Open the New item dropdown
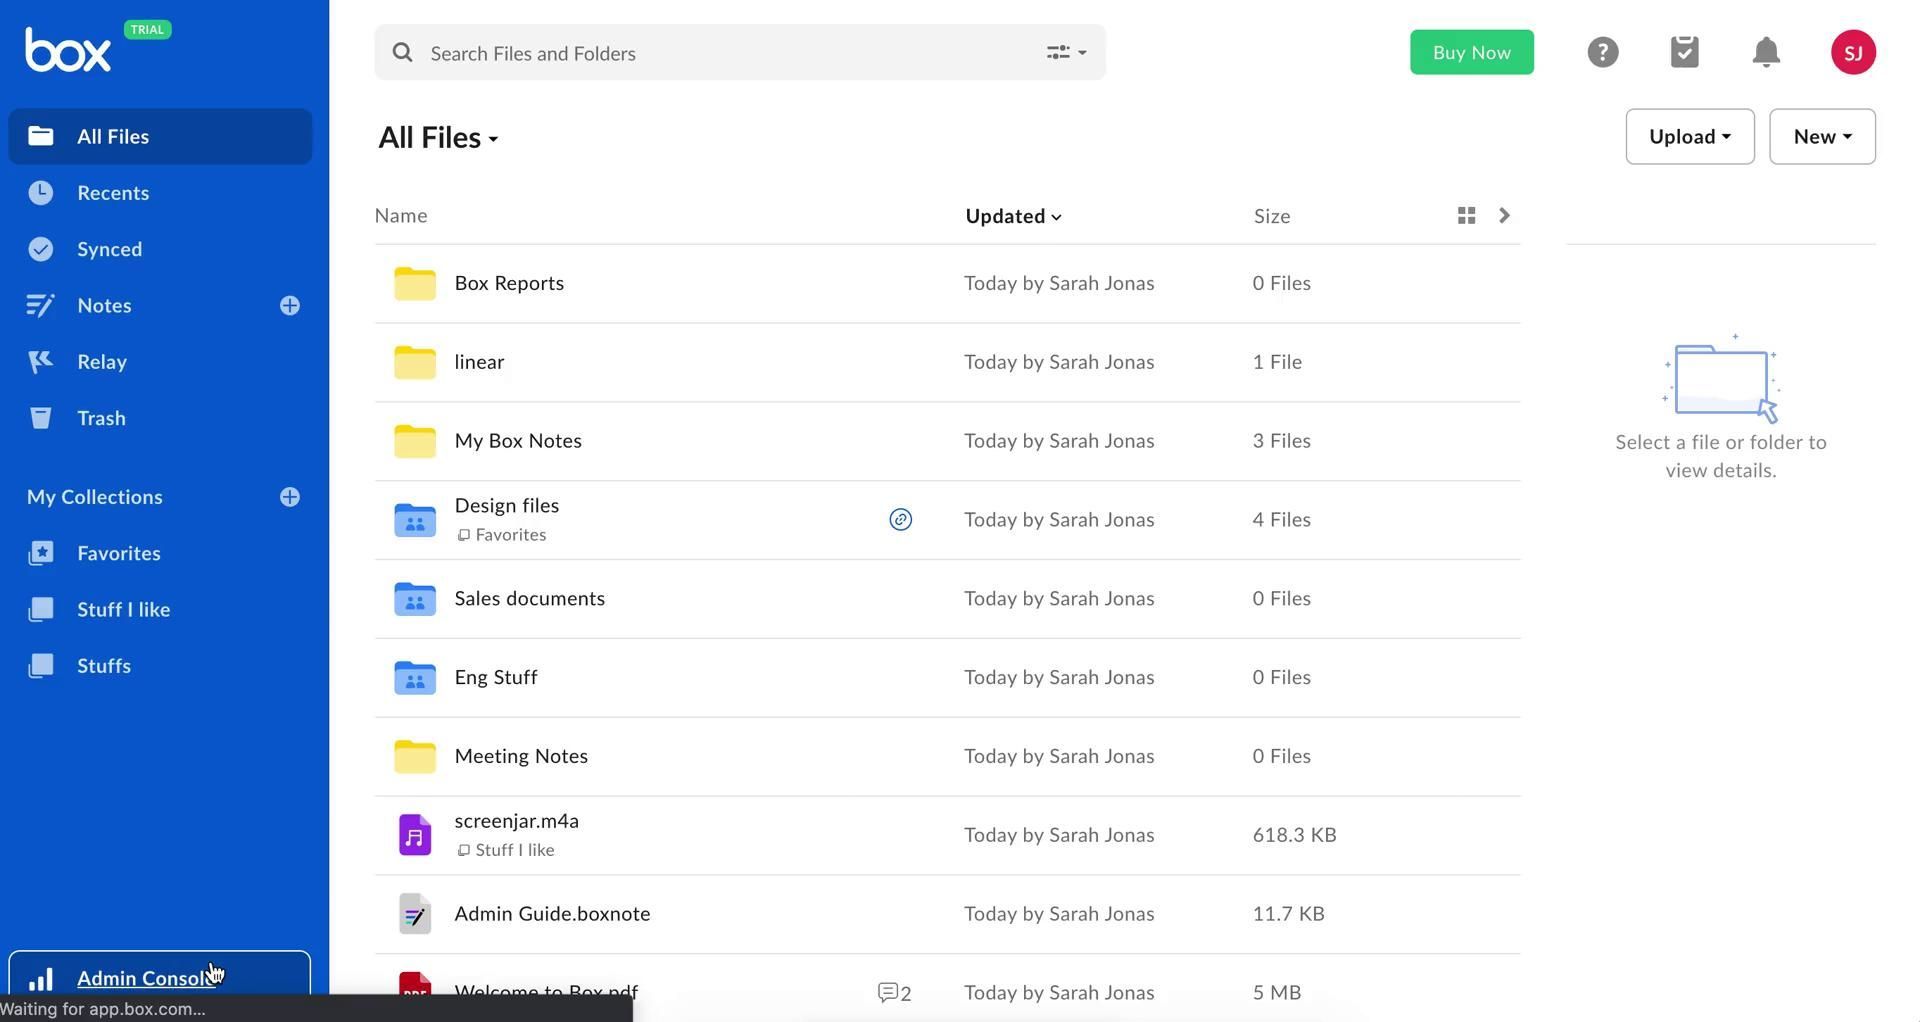 [x=1821, y=137]
